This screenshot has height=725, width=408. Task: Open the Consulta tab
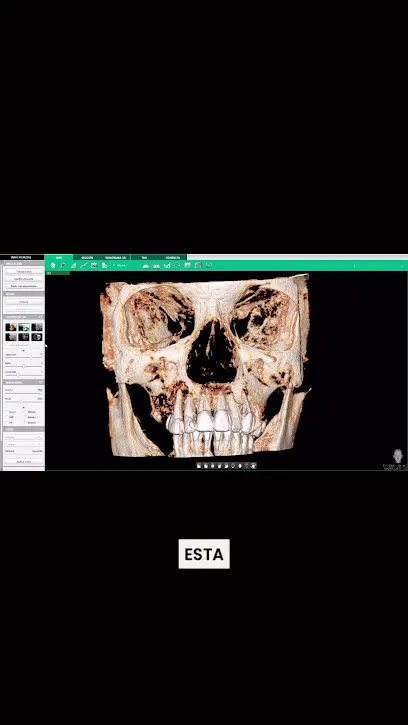[173, 257]
